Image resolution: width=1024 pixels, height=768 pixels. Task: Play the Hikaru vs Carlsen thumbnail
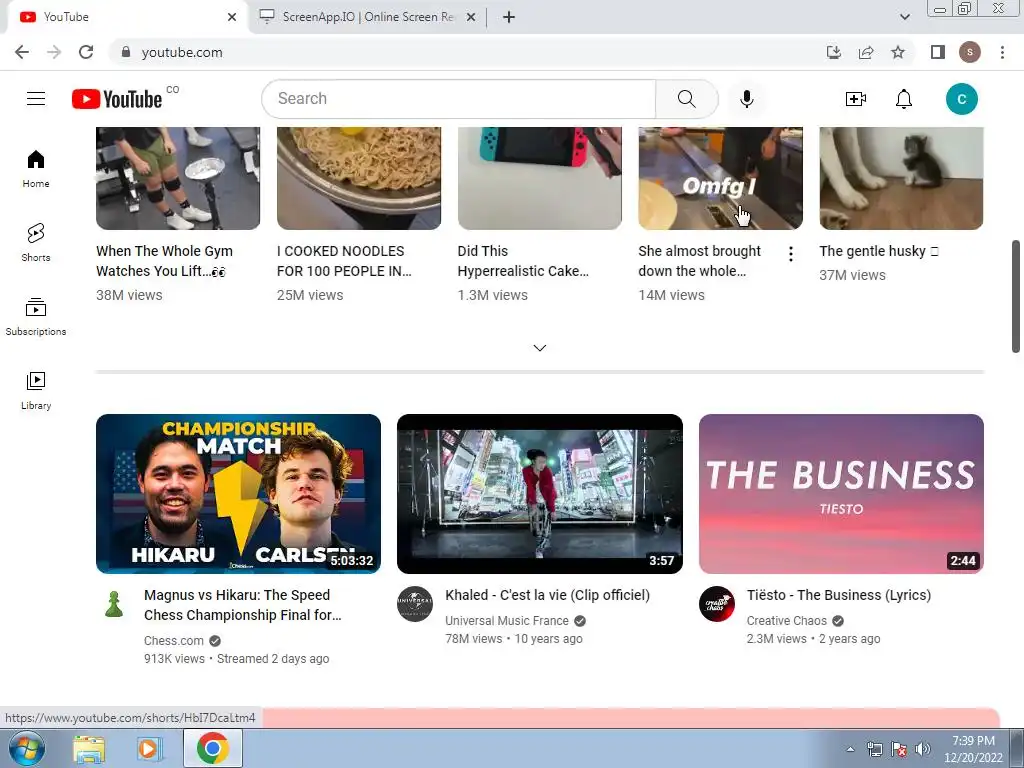[238, 494]
